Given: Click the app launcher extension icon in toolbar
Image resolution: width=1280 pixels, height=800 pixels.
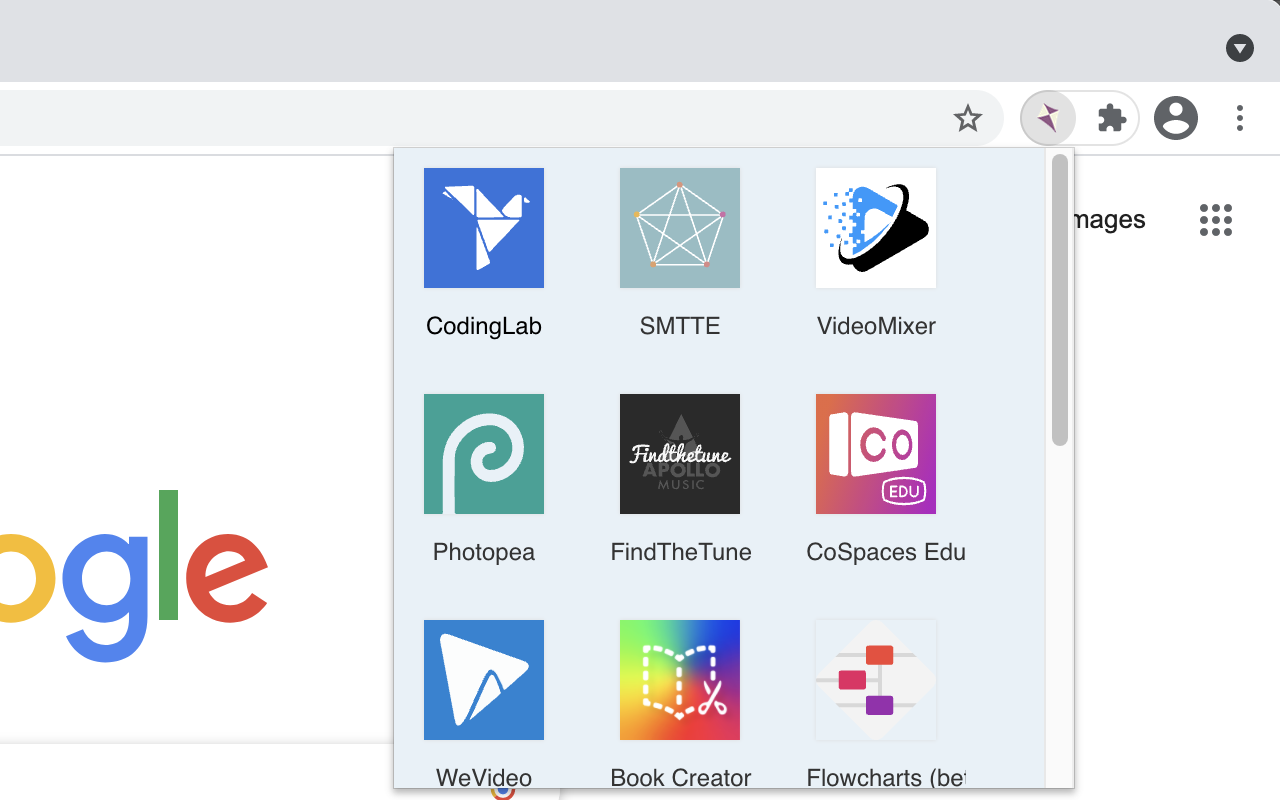Looking at the screenshot, I should click(x=1048, y=119).
